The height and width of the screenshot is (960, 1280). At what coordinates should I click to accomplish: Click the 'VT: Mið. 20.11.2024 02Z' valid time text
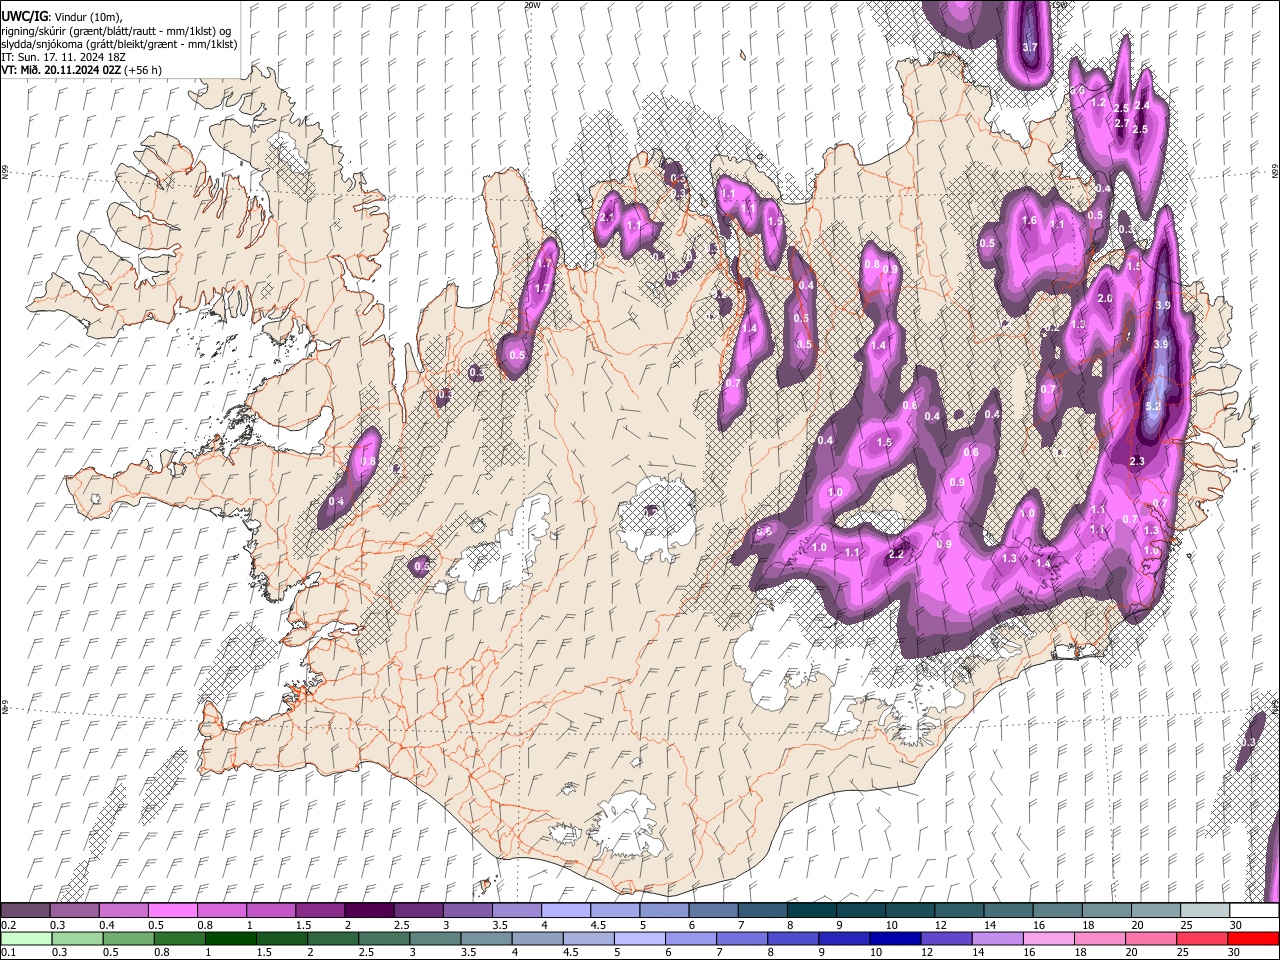(x=61, y=70)
